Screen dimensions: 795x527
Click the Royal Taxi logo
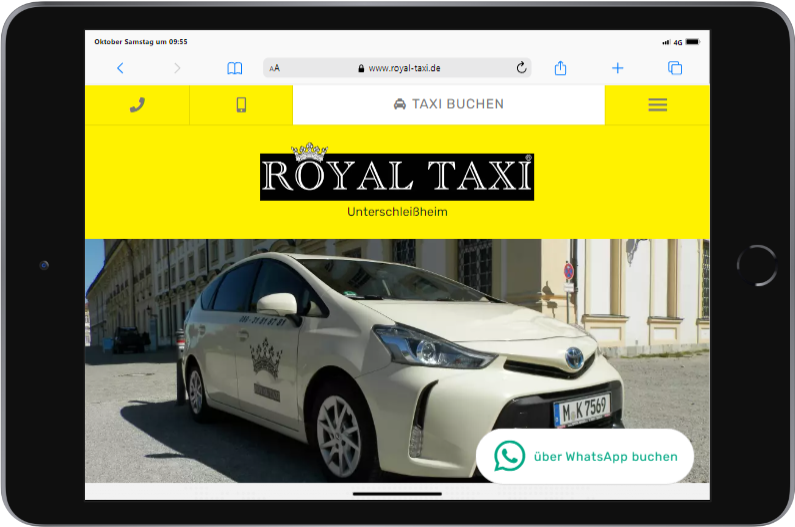coord(397,172)
